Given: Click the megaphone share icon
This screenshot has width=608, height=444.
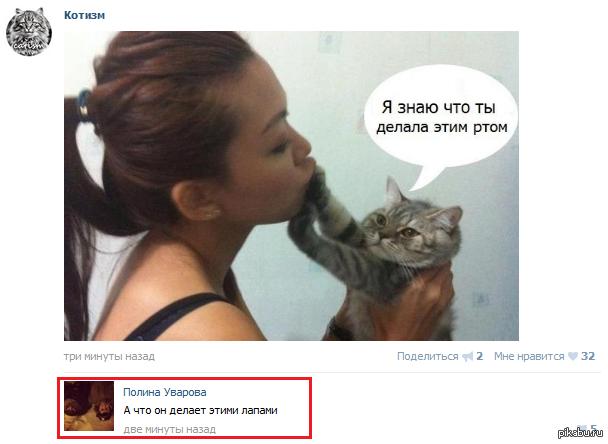Looking at the screenshot, I should (468, 356).
